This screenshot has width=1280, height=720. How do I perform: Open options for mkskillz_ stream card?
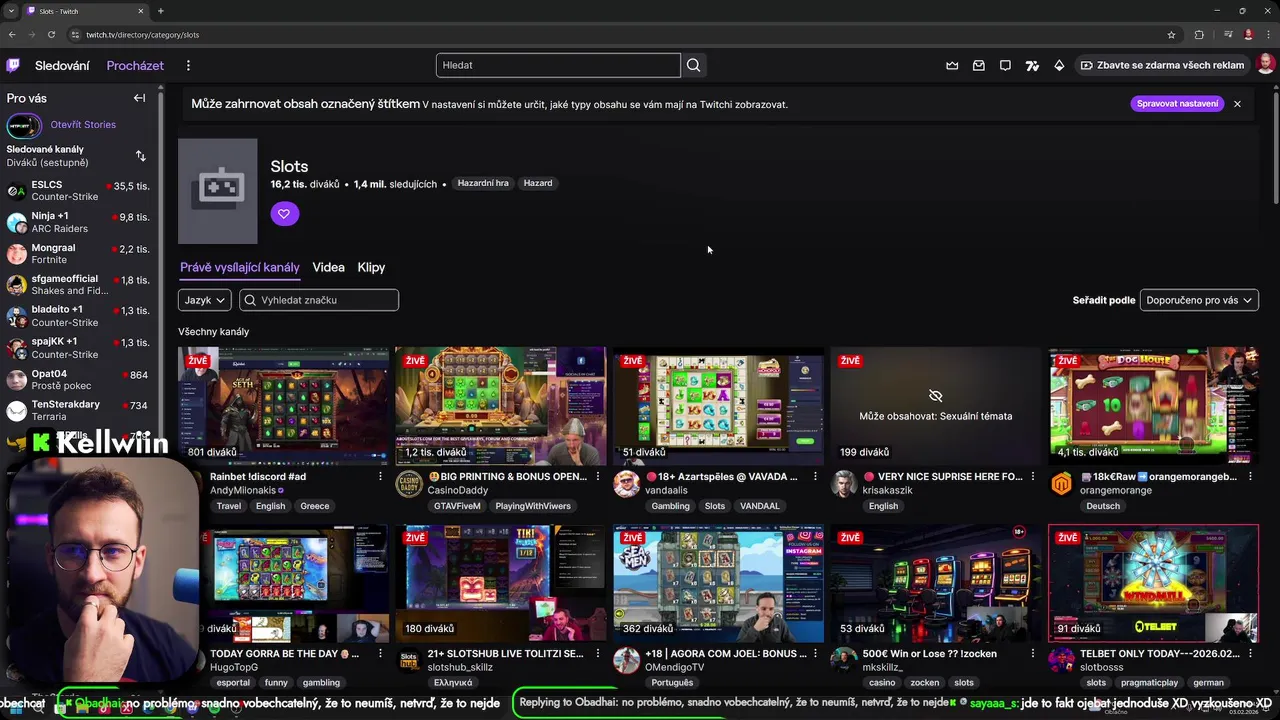pyautogui.click(x=1033, y=654)
